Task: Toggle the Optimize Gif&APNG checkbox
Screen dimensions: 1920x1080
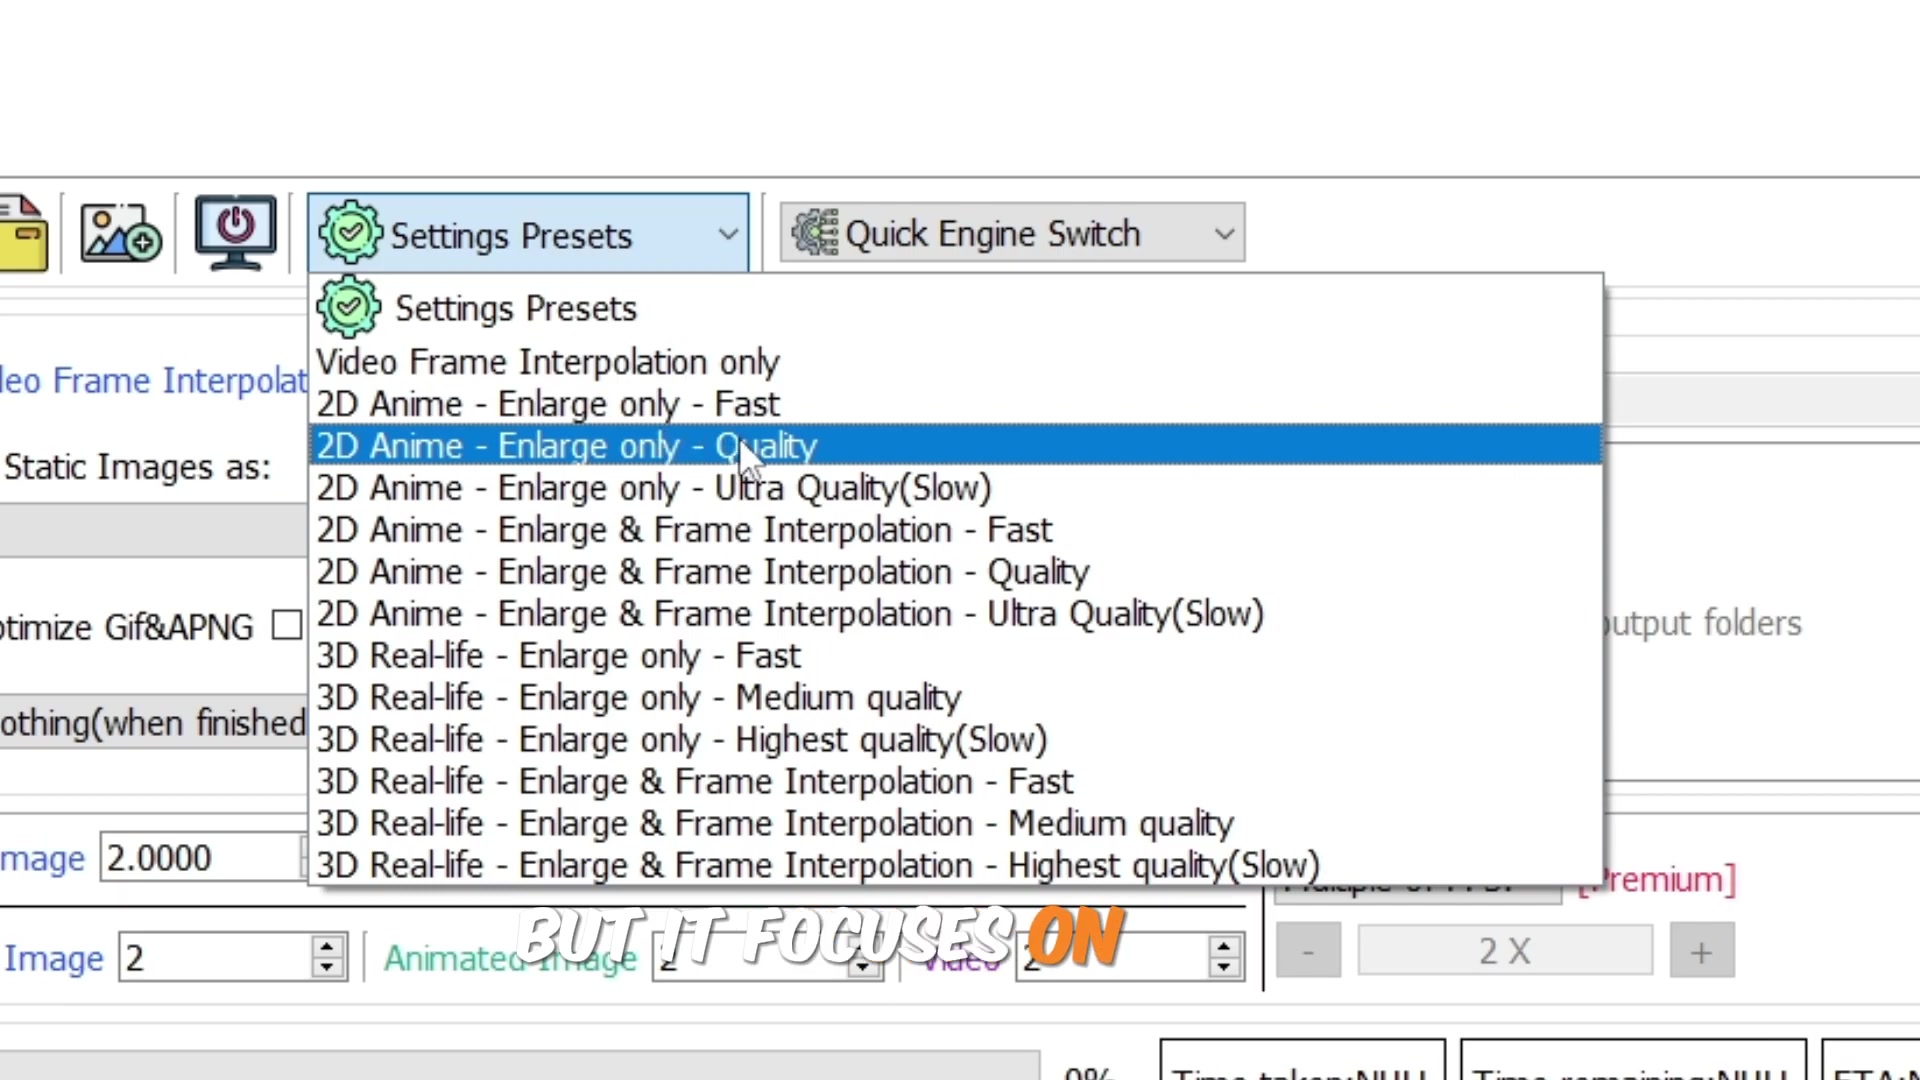Action: click(x=287, y=626)
